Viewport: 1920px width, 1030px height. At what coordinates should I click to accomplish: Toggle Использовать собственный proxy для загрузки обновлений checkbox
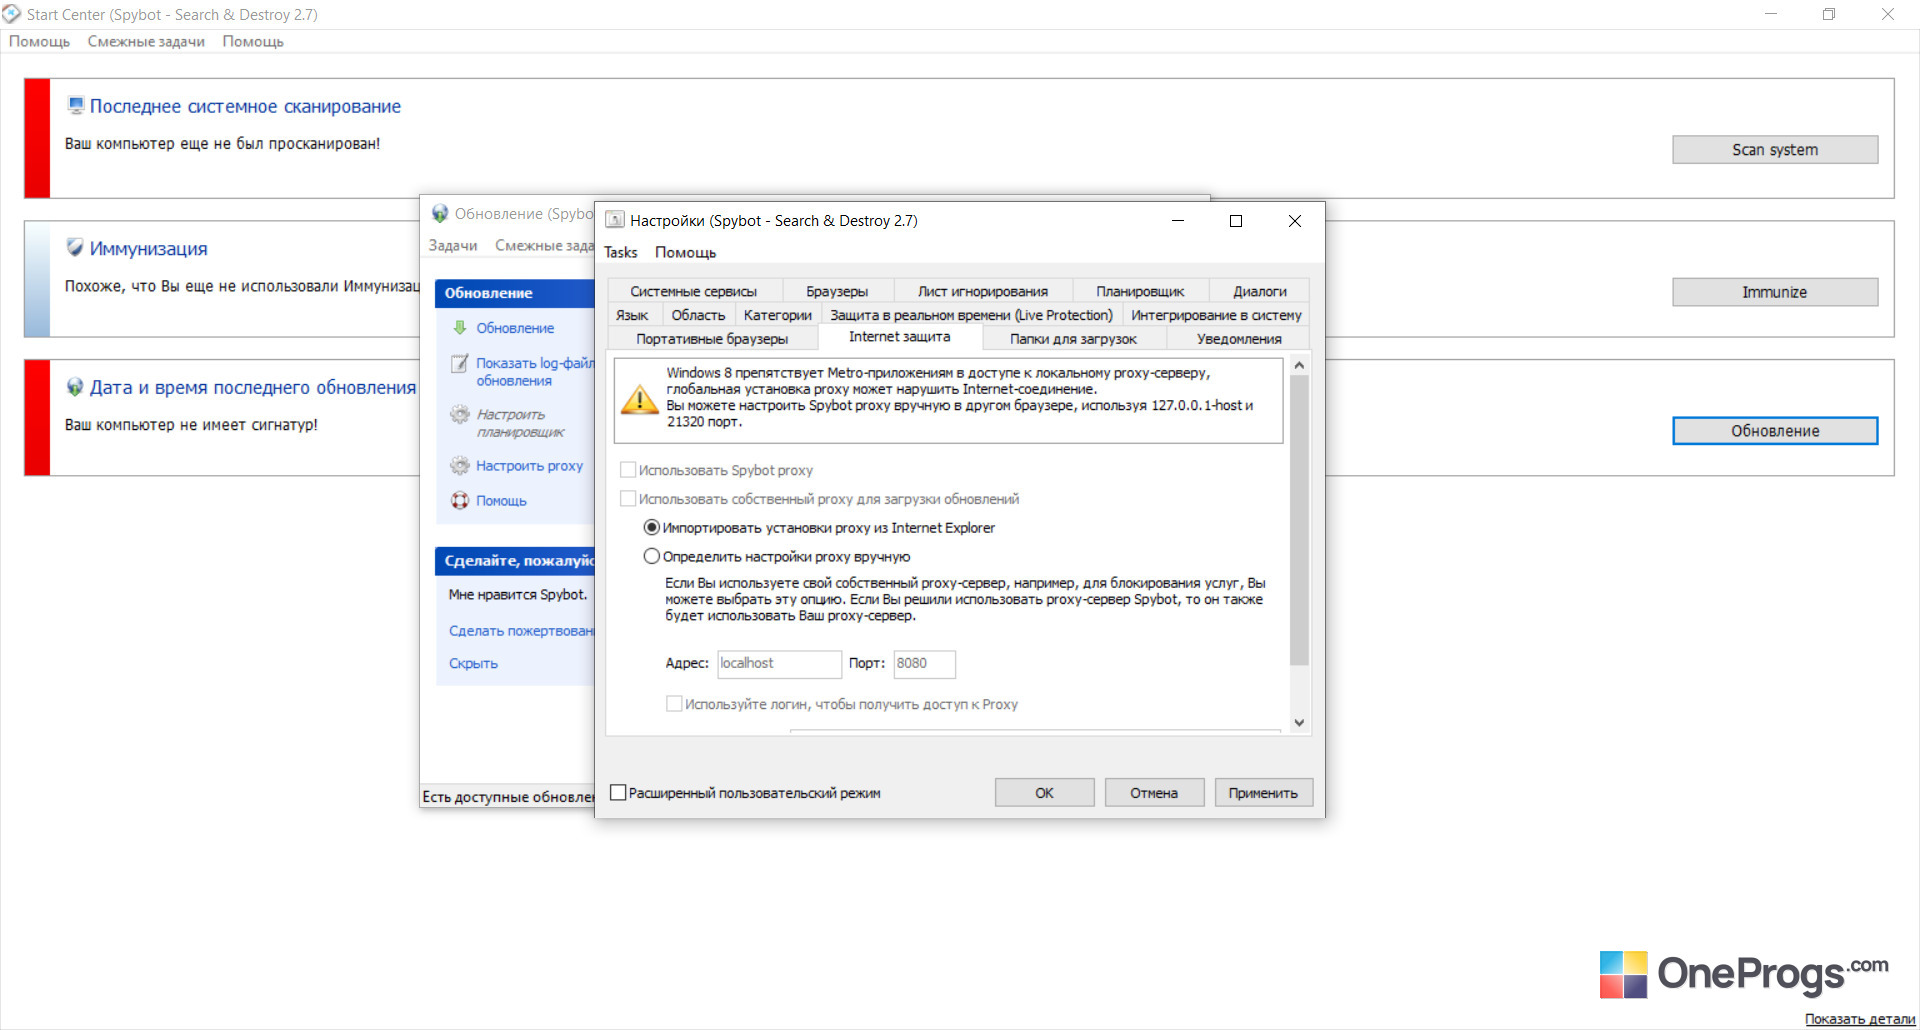click(628, 498)
